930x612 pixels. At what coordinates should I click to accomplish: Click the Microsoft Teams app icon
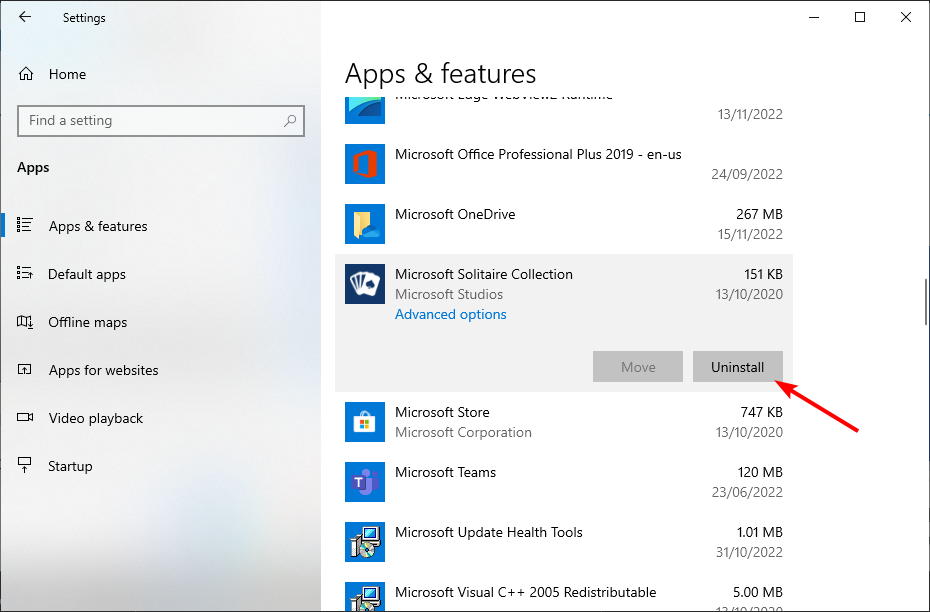coord(364,482)
